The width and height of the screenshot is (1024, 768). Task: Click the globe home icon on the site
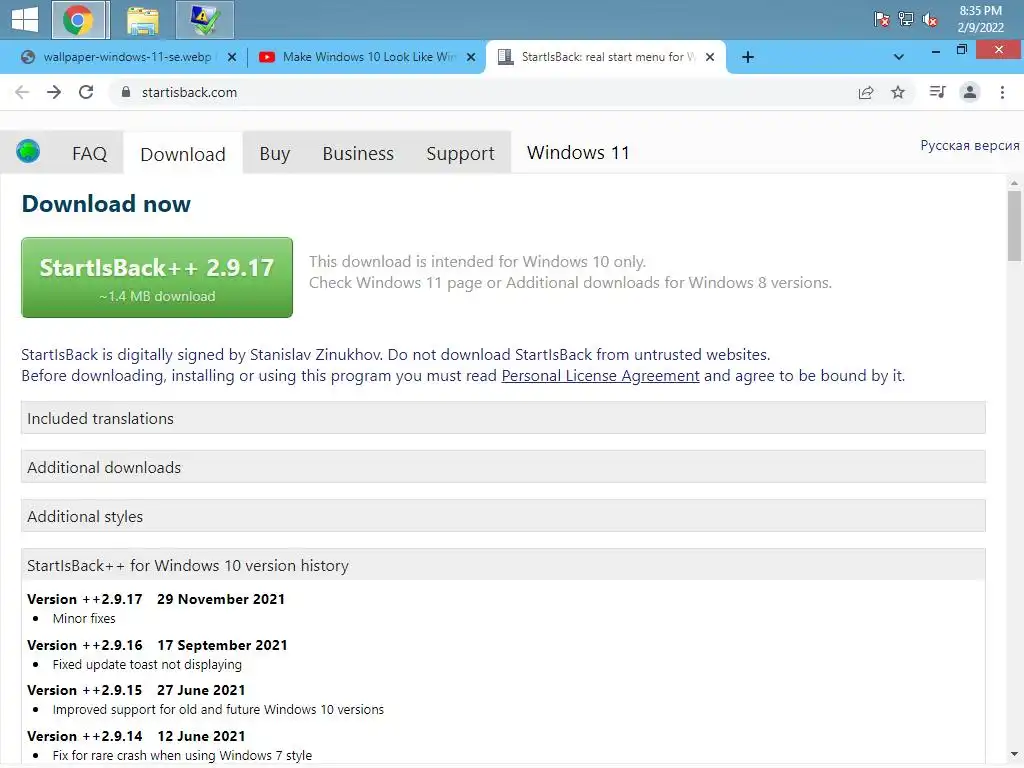click(x=28, y=152)
